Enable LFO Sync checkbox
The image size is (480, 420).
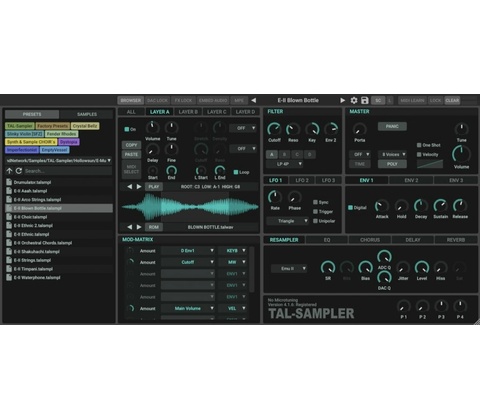[x=315, y=202]
